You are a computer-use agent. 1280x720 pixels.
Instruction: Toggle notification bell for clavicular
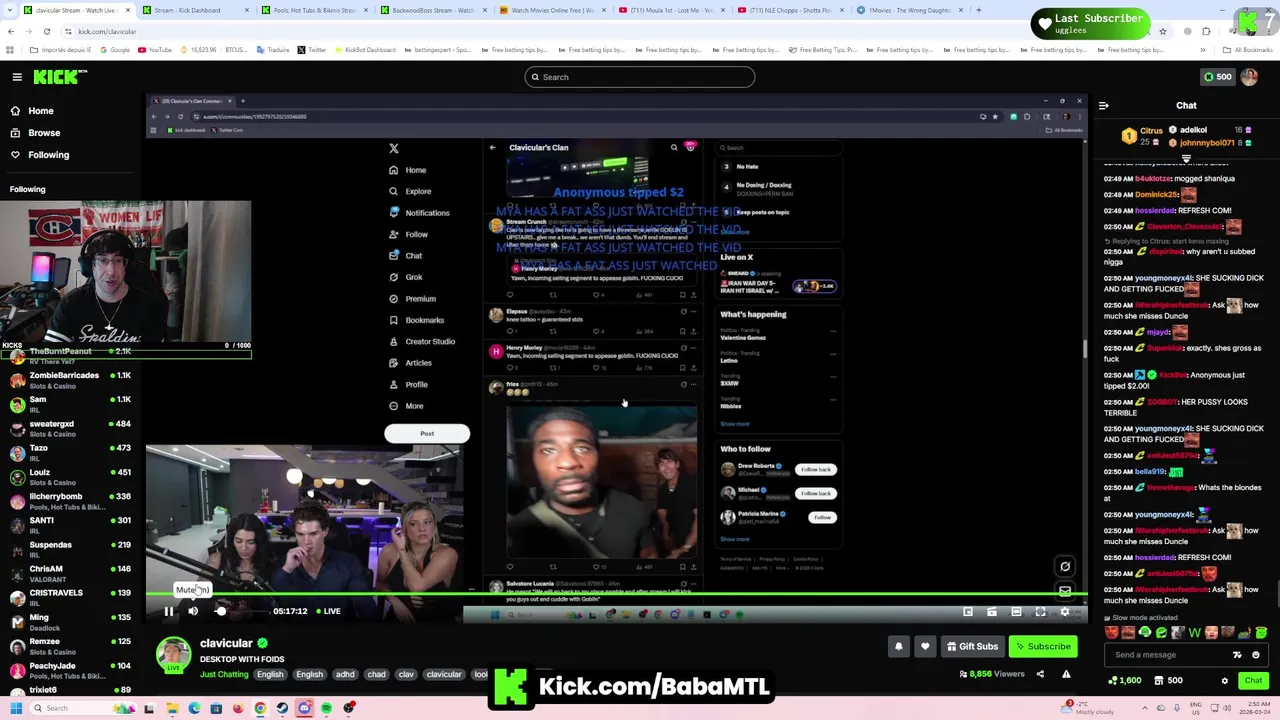pos(899,647)
